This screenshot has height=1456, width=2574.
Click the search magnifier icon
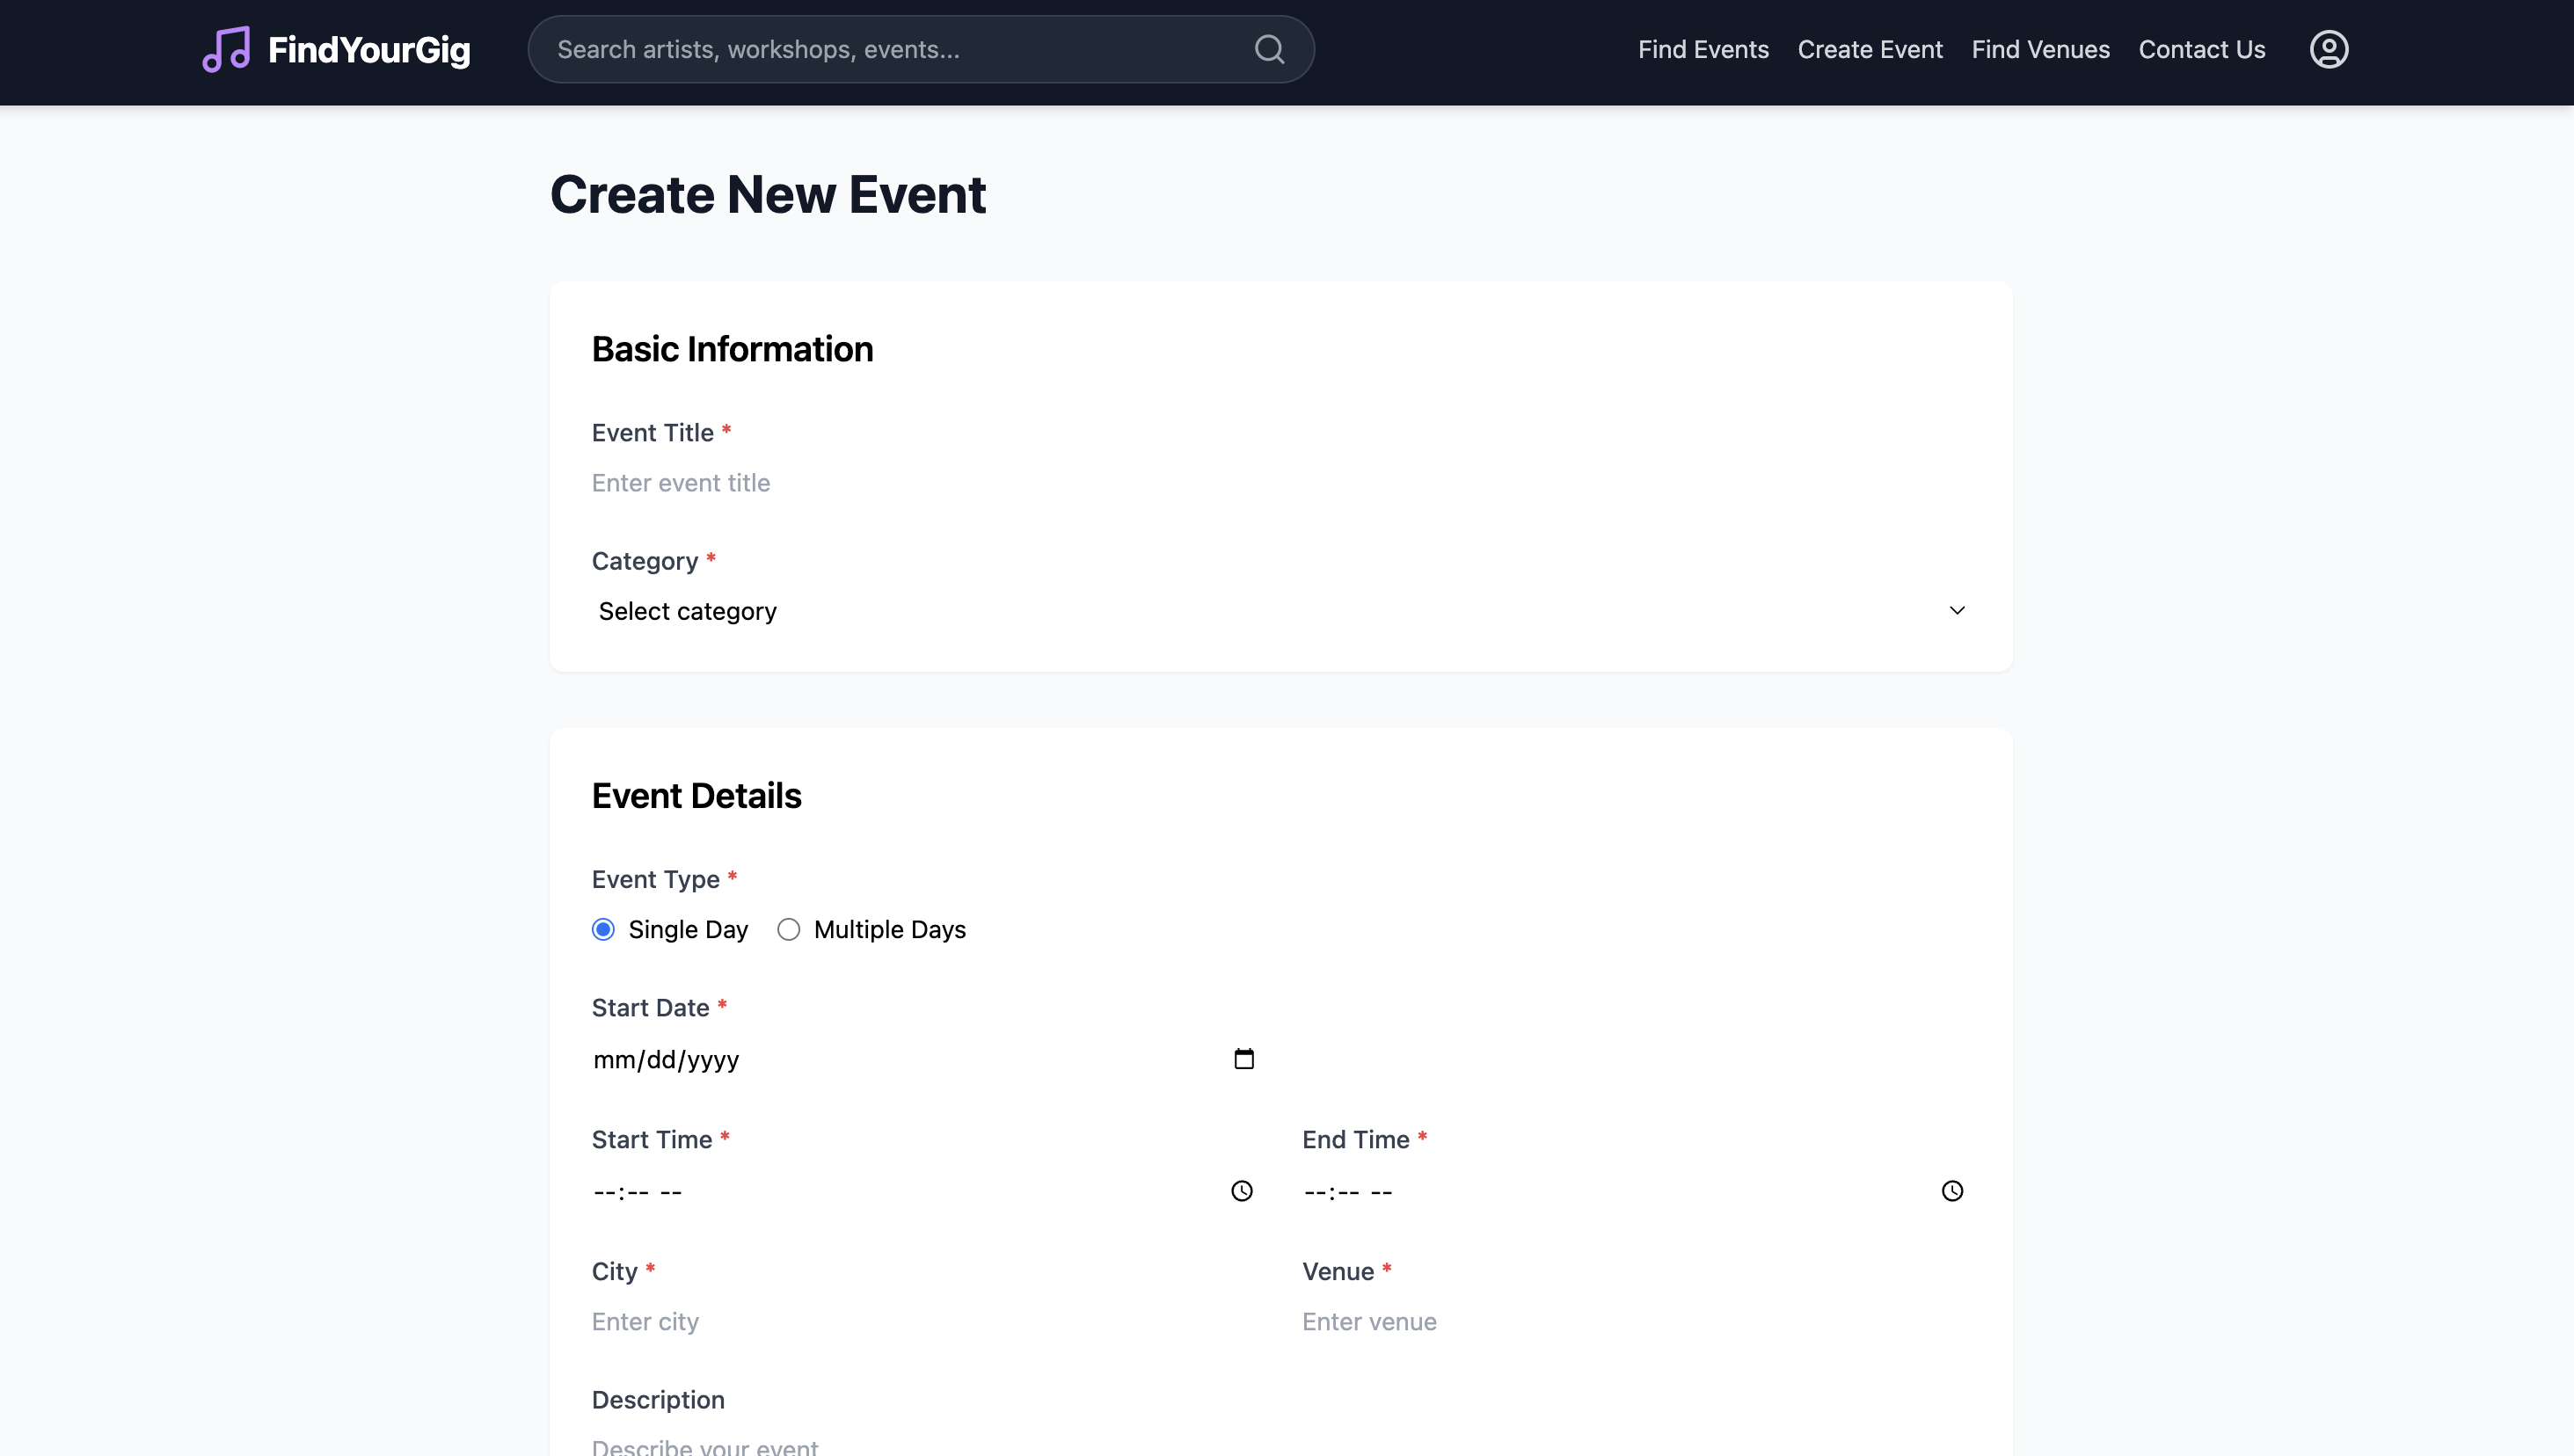pos(1269,49)
